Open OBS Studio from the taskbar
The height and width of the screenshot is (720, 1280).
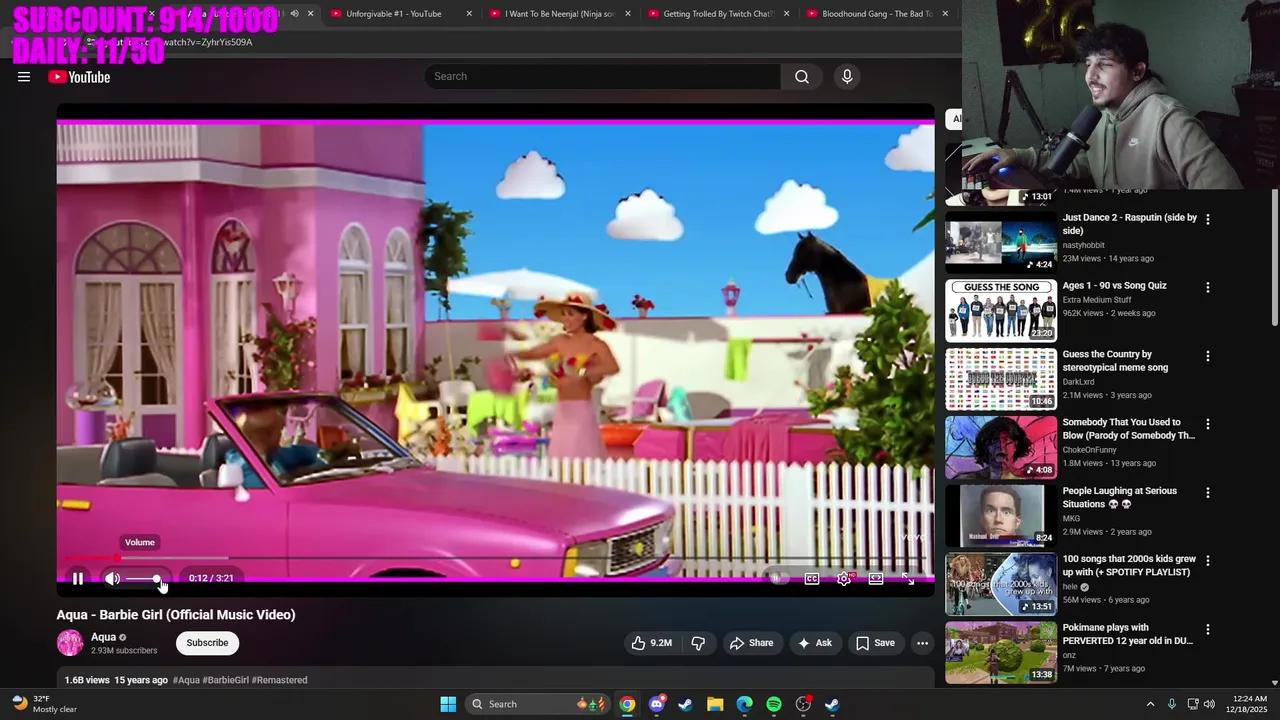[x=803, y=704]
